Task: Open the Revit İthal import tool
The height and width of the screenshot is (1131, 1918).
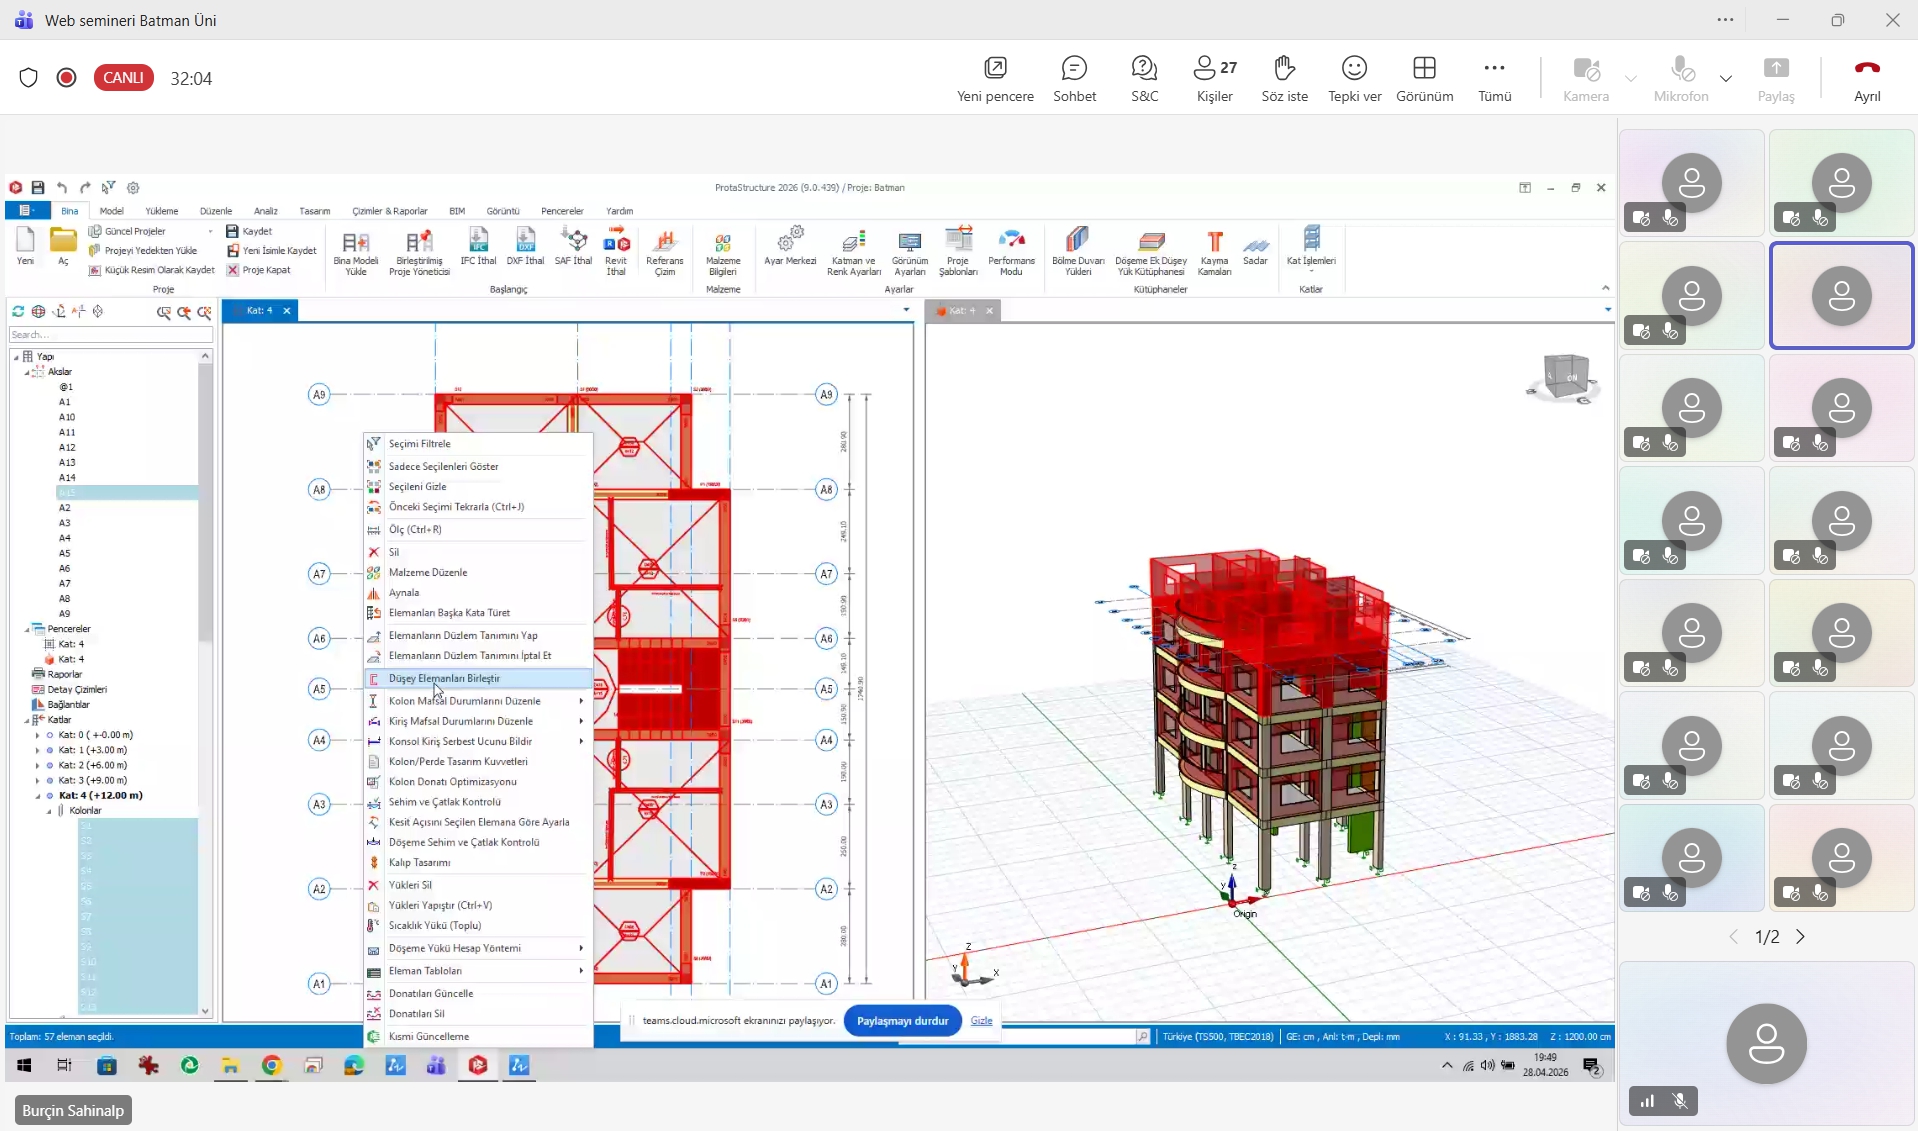Action: [616, 250]
